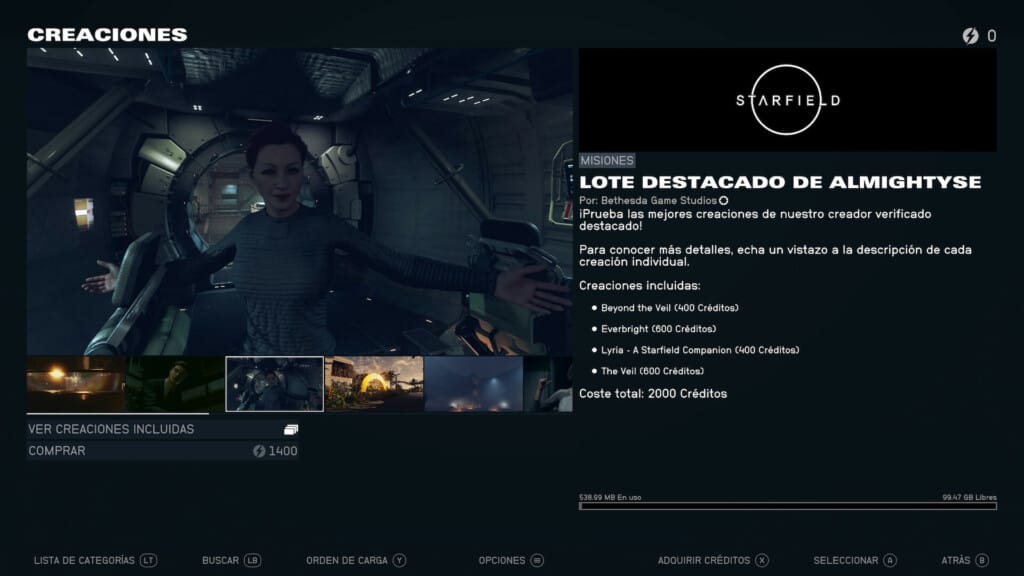Select the first thumbnail with glowing light

75,384
